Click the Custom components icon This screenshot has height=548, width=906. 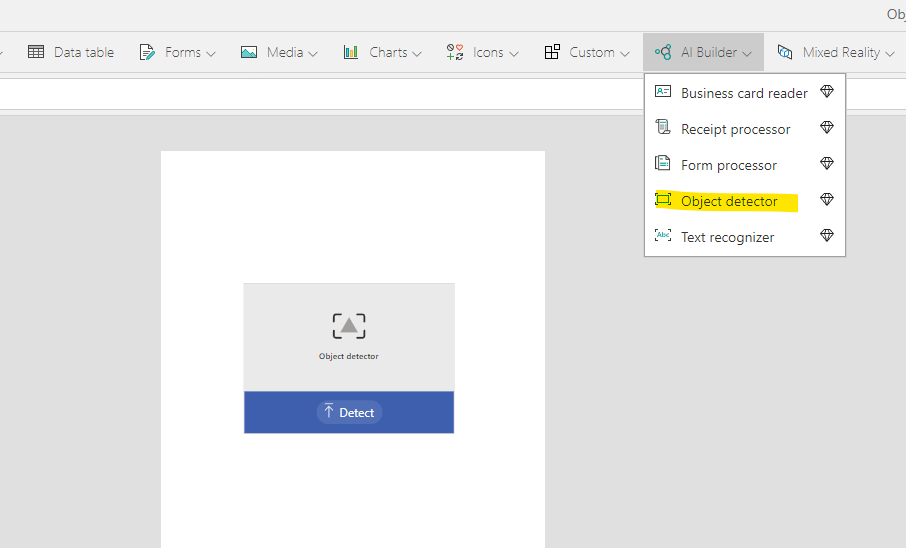[552, 52]
